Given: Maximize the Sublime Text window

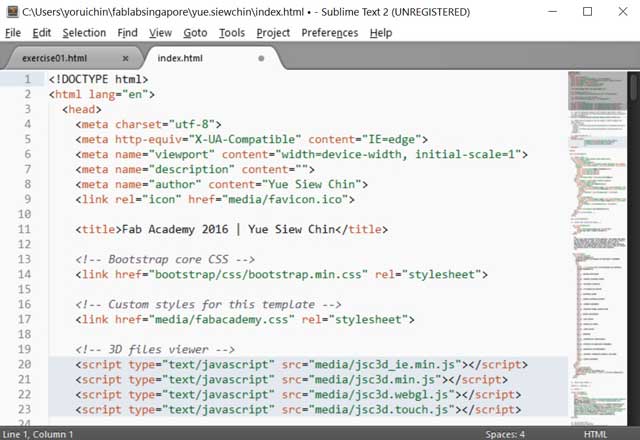Looking at the screenshot, I should (587, 11).
